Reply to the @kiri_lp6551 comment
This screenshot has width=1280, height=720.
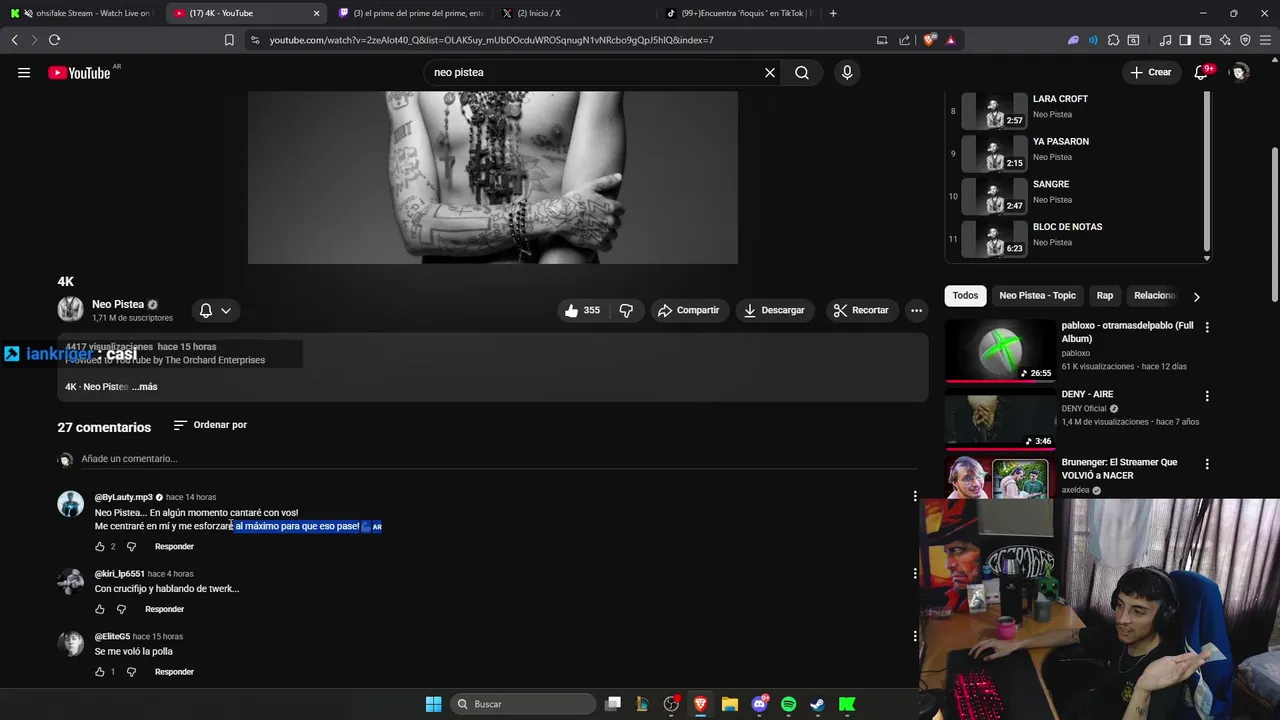click(x=164, y=609)
